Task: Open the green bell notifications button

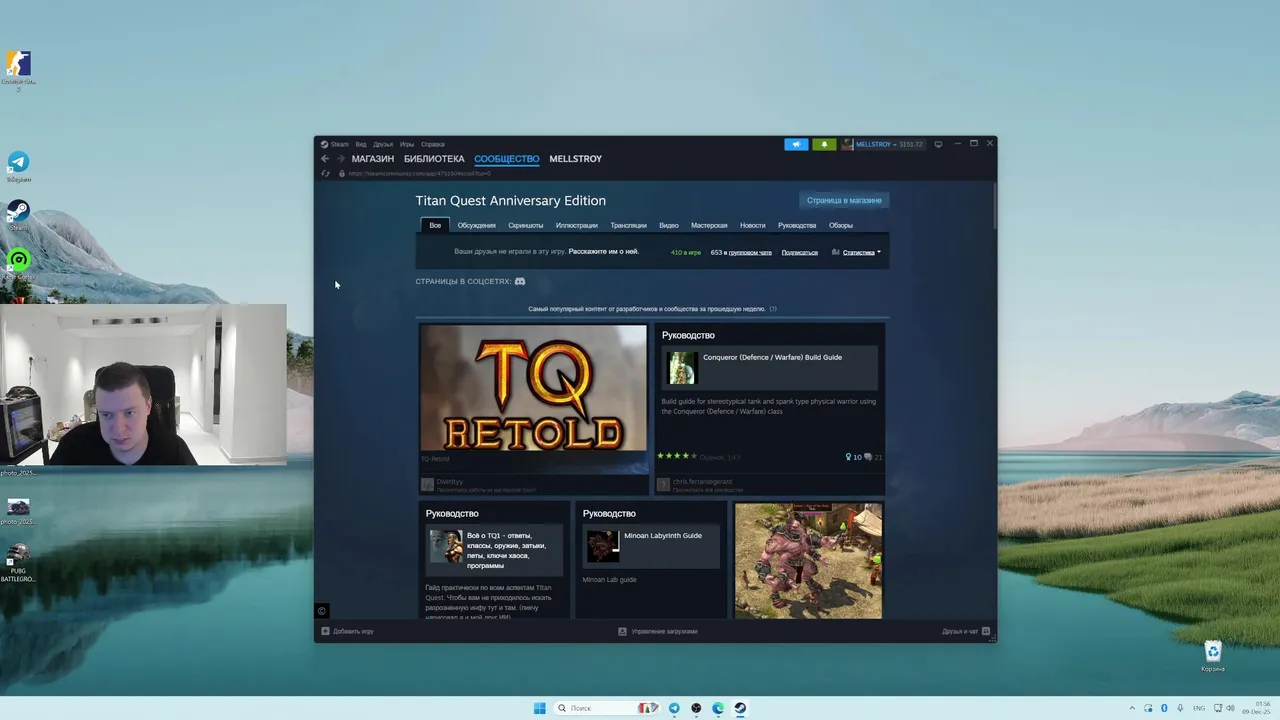Action: [824, 144]
